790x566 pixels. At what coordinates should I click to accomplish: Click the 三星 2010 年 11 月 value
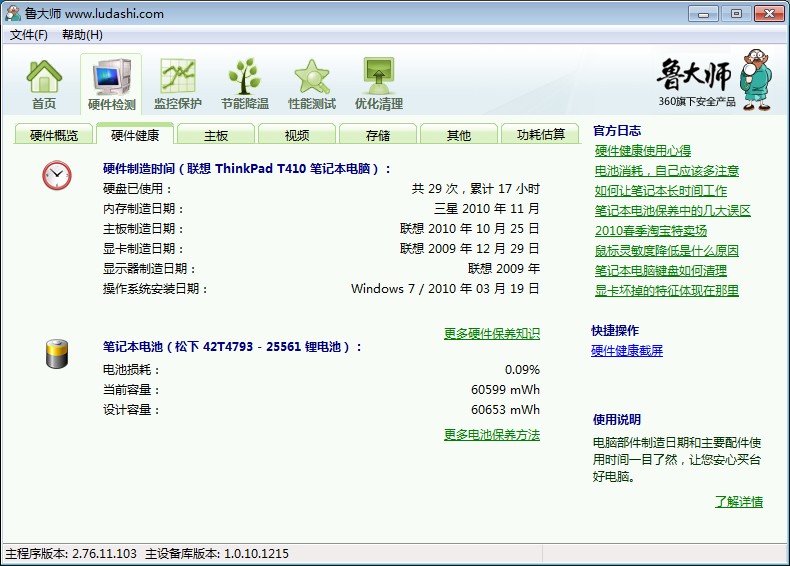487,209
